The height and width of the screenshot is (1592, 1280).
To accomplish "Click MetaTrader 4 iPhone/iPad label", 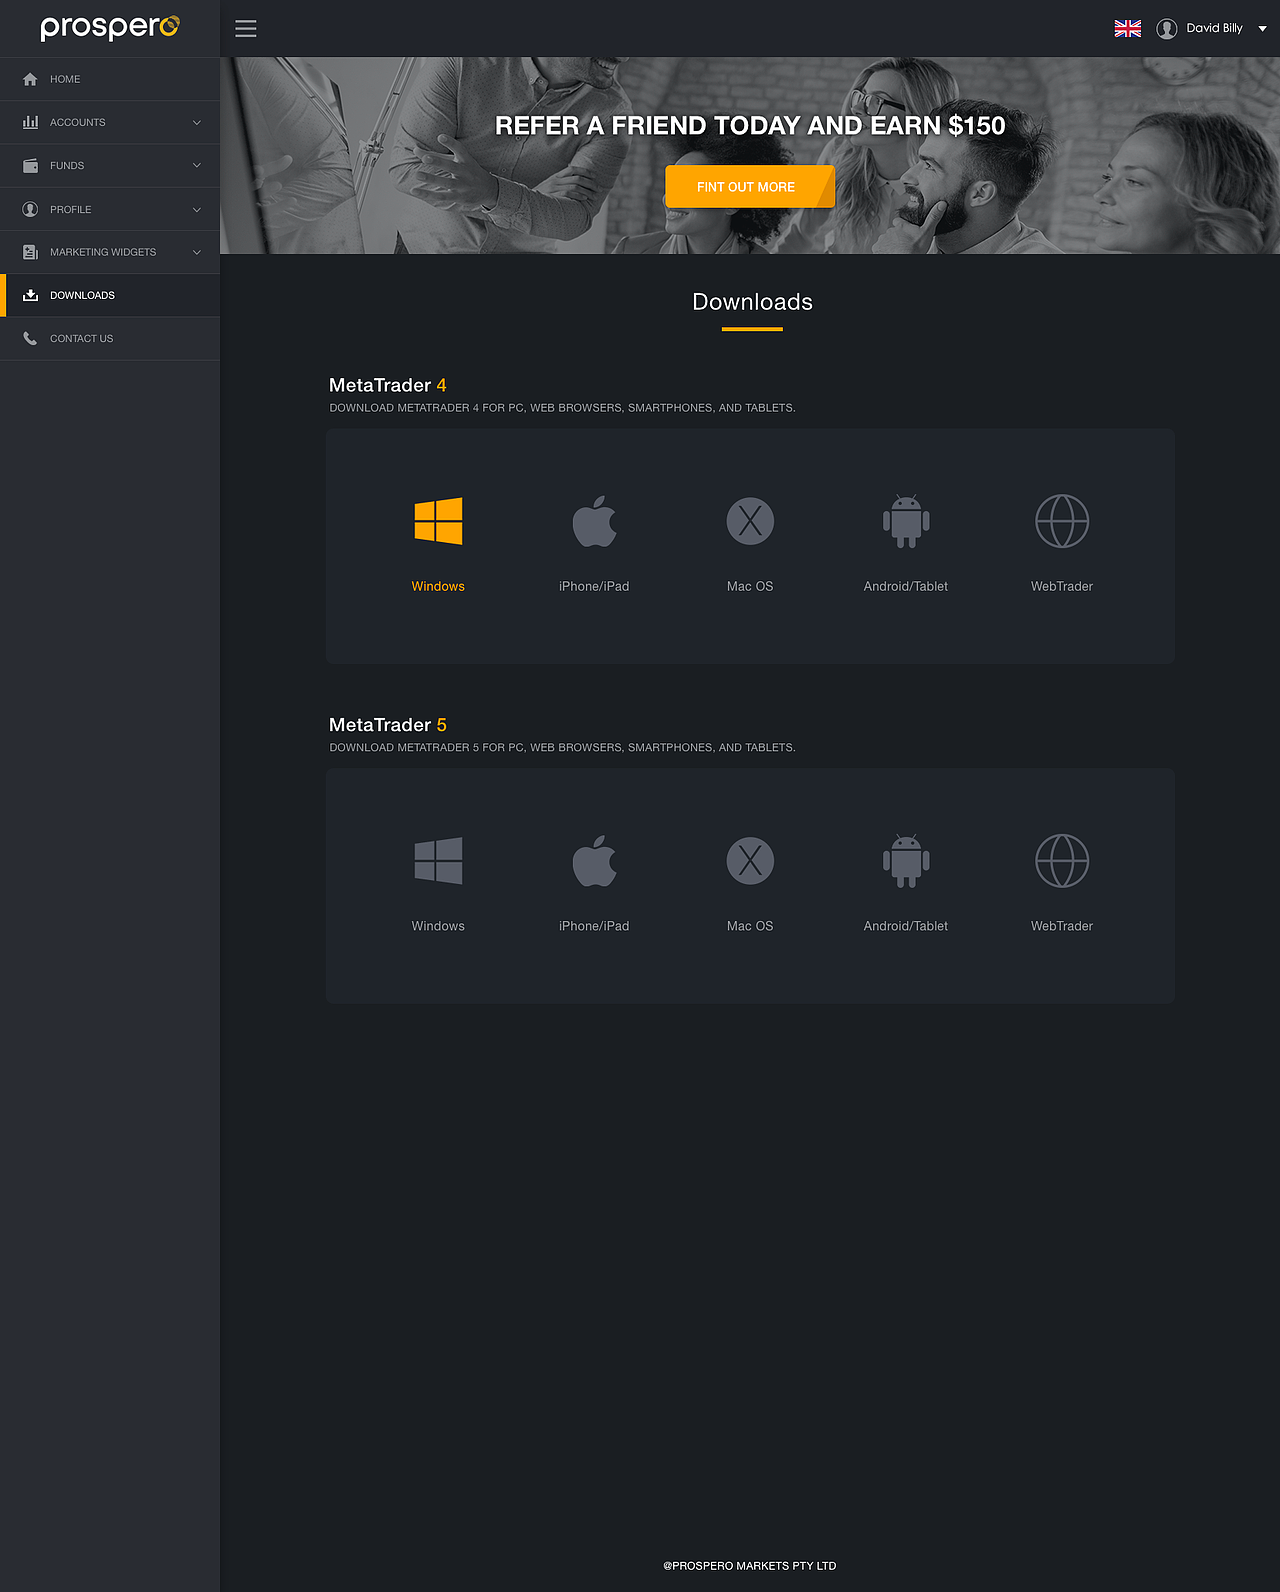I will click(x=594, y=586).
